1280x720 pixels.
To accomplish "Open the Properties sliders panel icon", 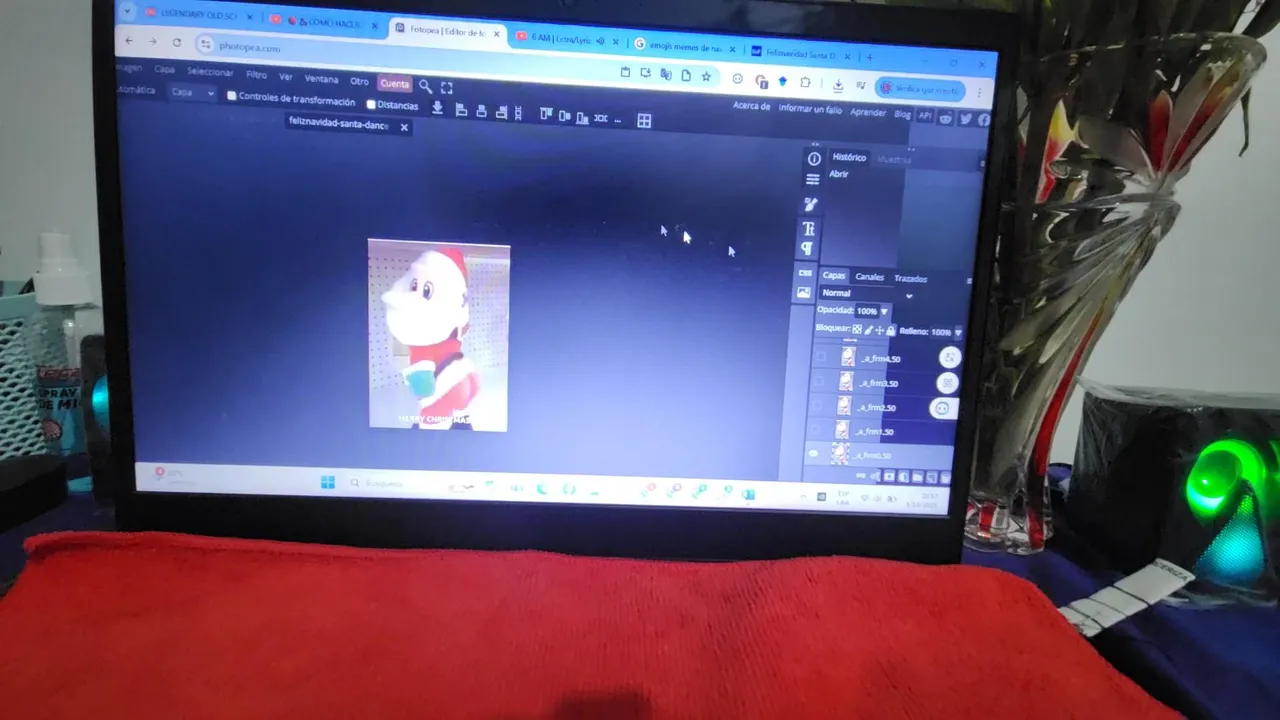I will tap(812, 180).
